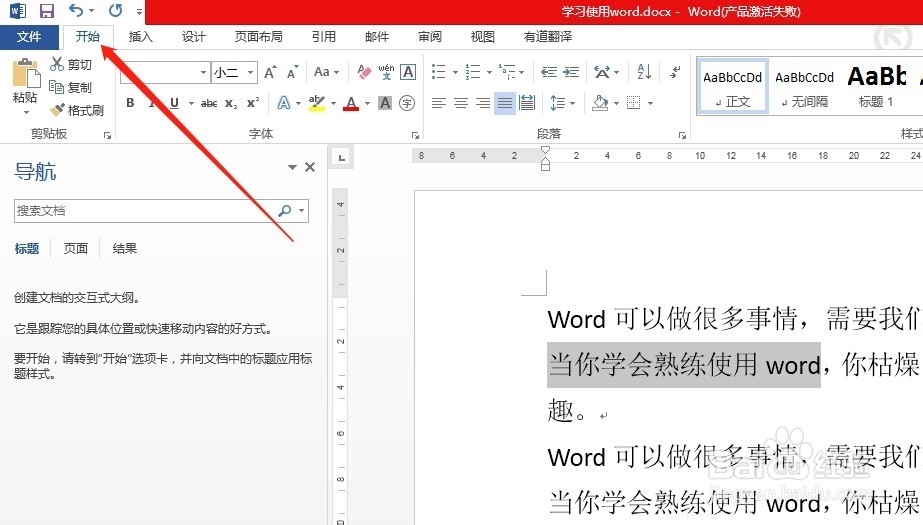Image resolution: width=923 pixels, height=525 pixels.
Task: Switch to the Page Layout (页面布局) tab
Action: coord(258,36)
